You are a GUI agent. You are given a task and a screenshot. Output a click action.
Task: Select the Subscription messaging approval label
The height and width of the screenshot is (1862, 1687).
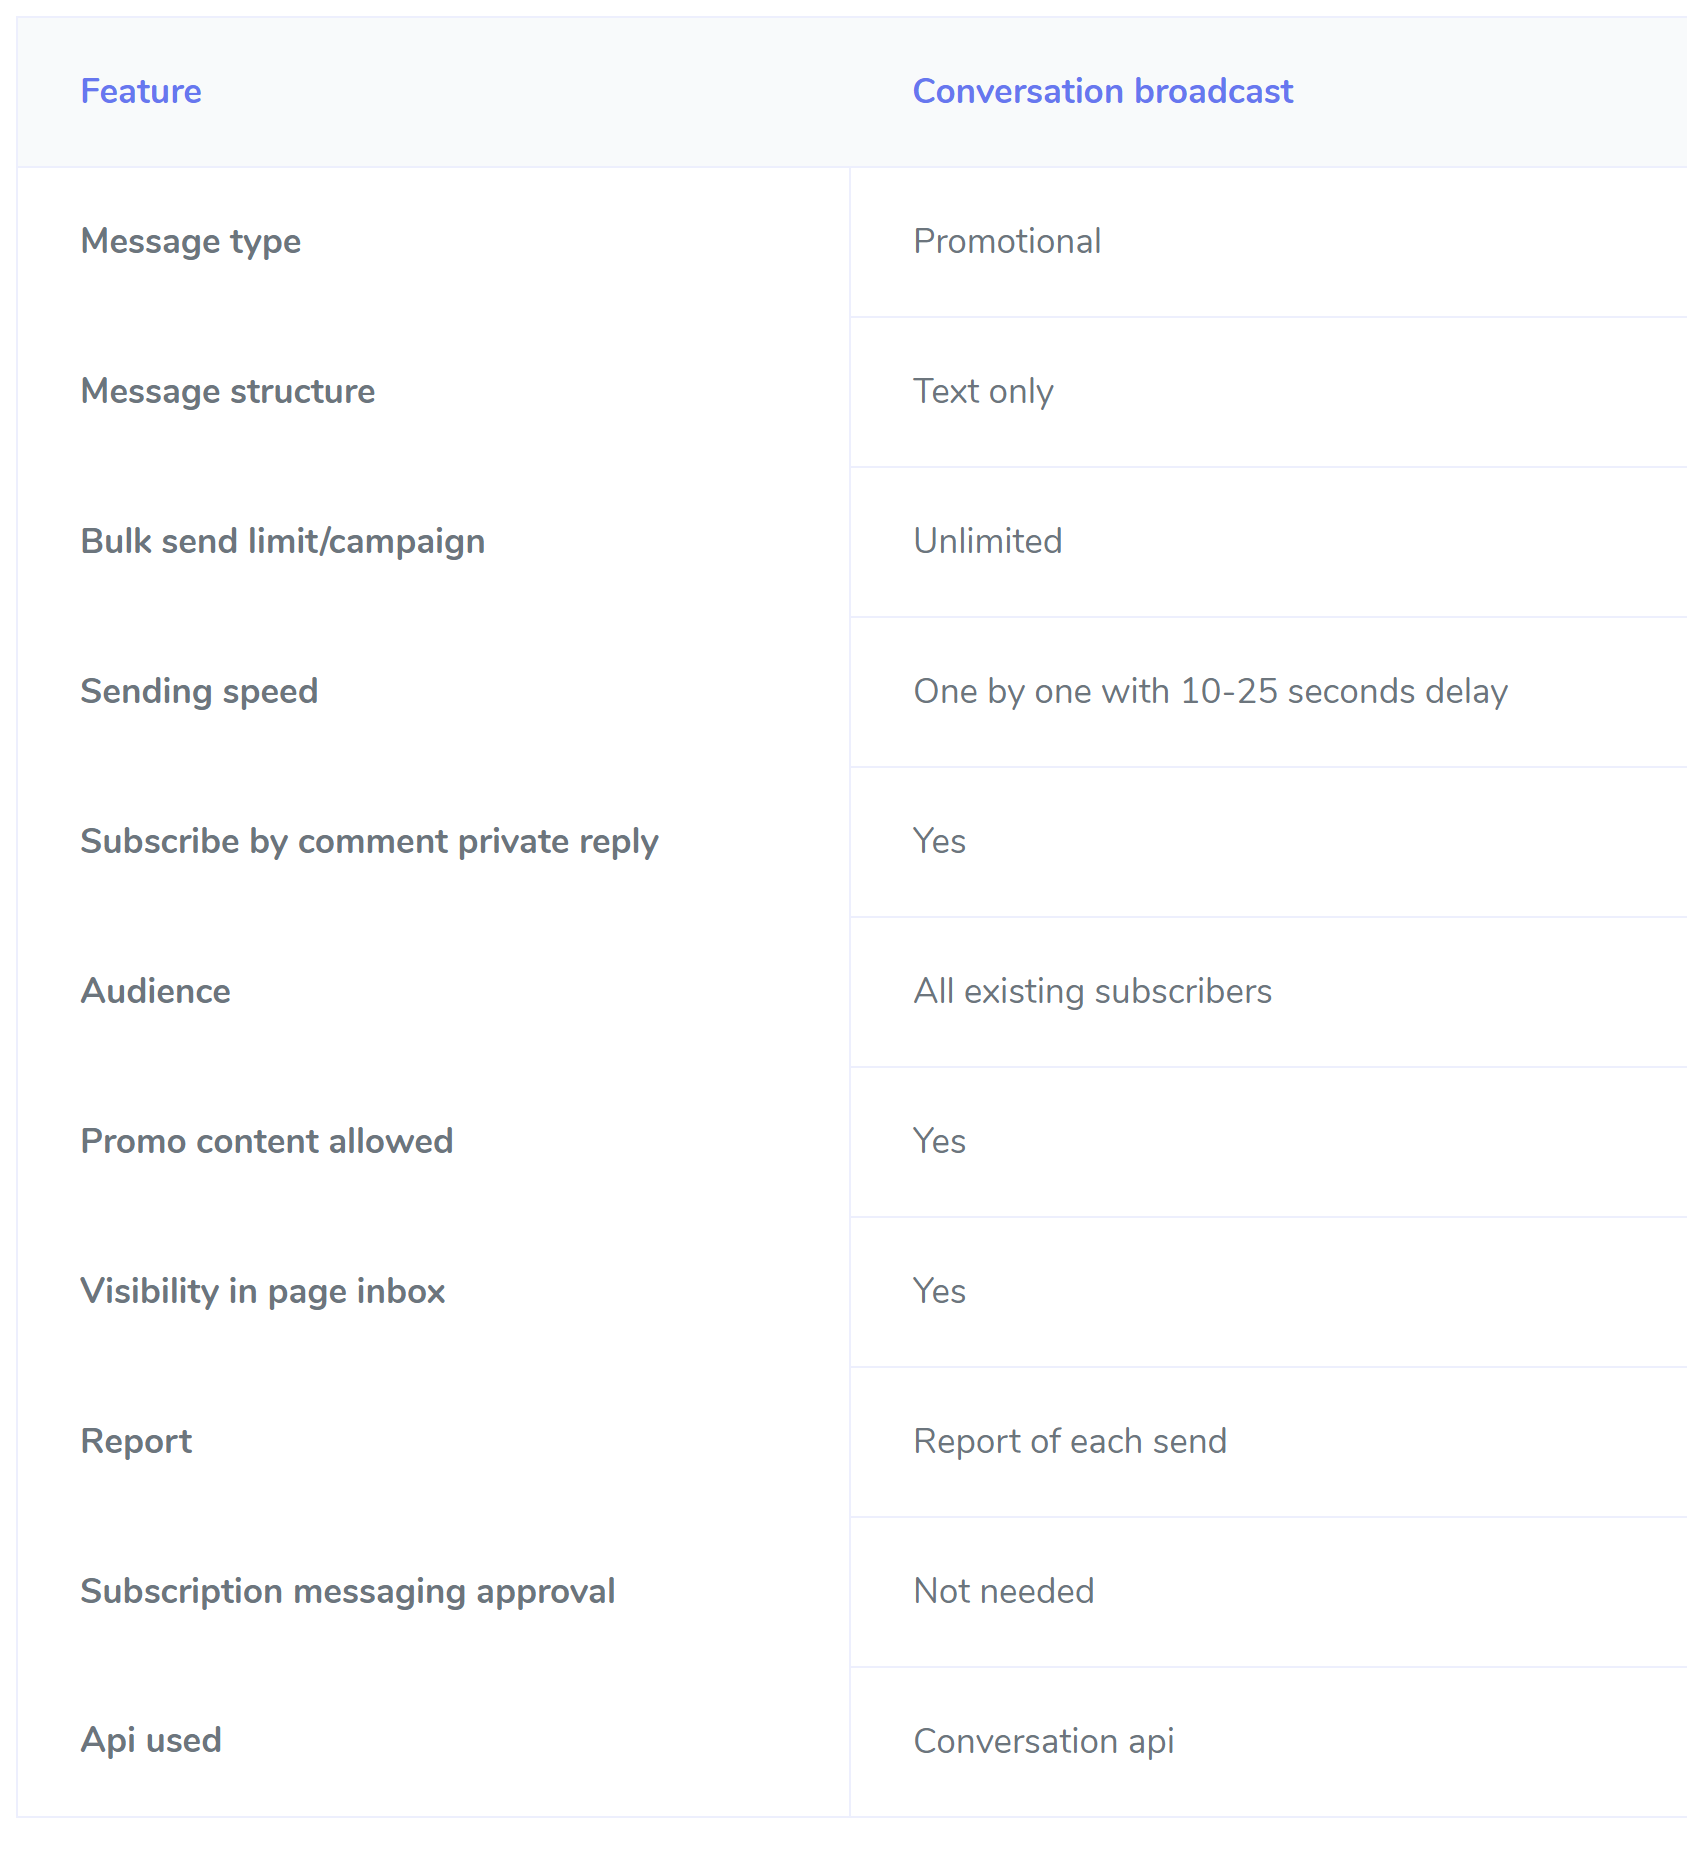pos(348,1591)
